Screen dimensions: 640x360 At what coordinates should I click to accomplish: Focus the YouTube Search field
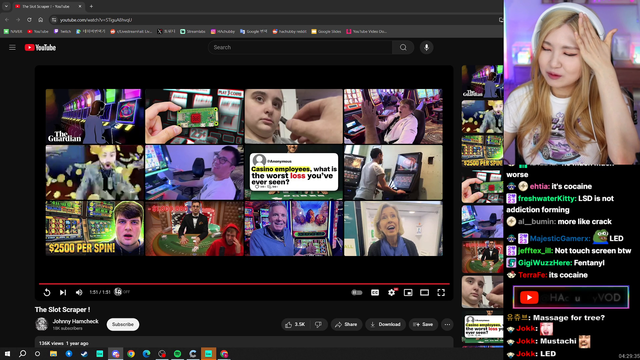click(300, 47)
